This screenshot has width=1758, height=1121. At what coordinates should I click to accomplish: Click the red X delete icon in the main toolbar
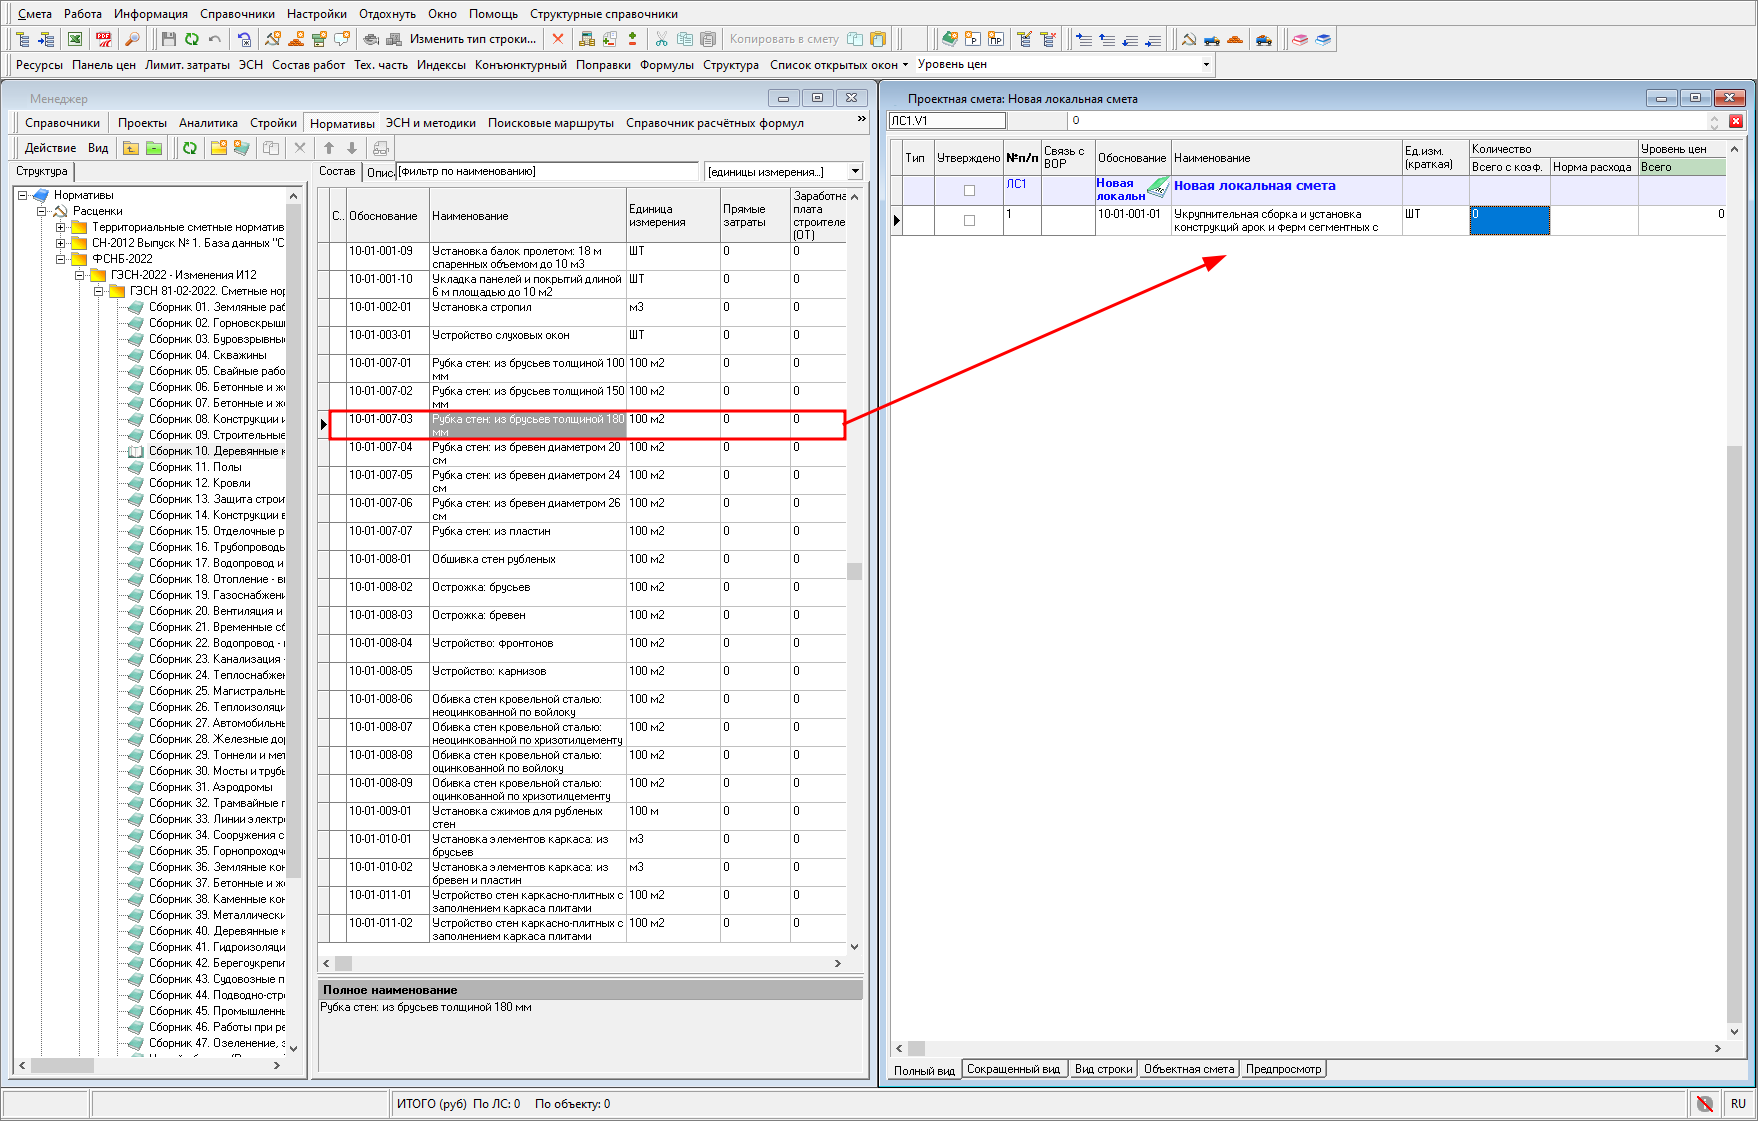coord(558,39)
